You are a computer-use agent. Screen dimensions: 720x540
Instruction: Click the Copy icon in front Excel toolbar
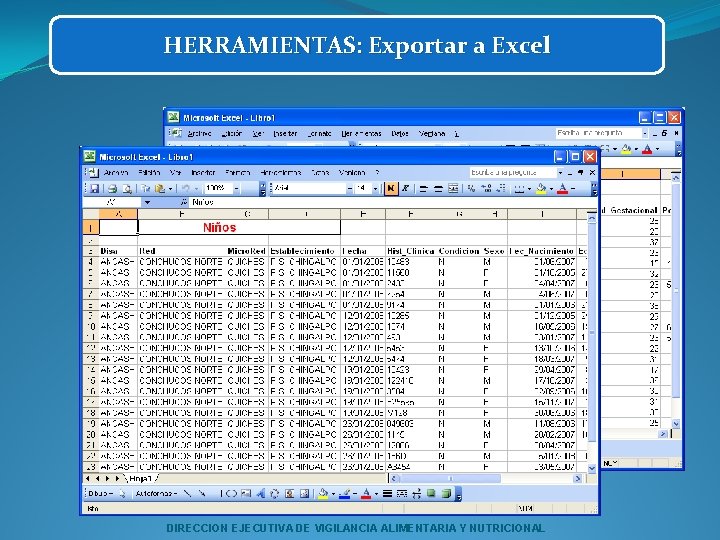coord(146,188)
